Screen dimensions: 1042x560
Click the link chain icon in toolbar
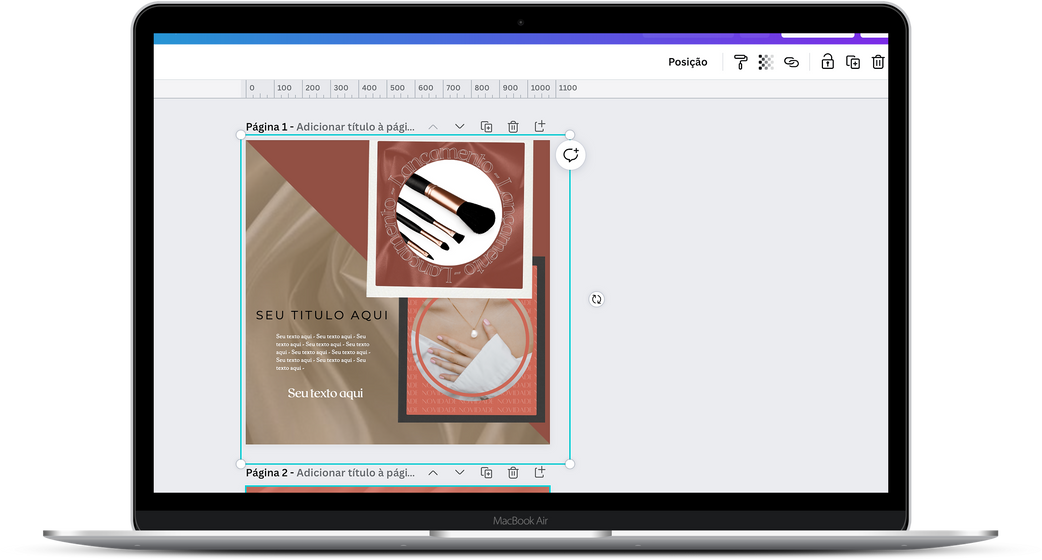click(x=791, y=62)
